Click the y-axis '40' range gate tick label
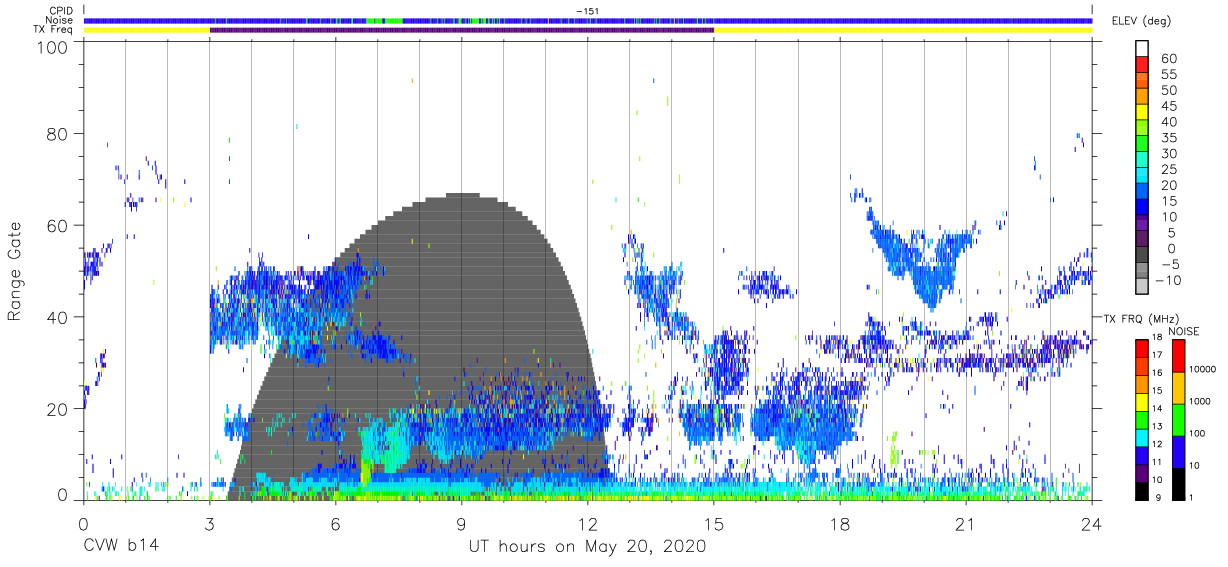This screenshot has height=567, width=1228. [57, 317]
